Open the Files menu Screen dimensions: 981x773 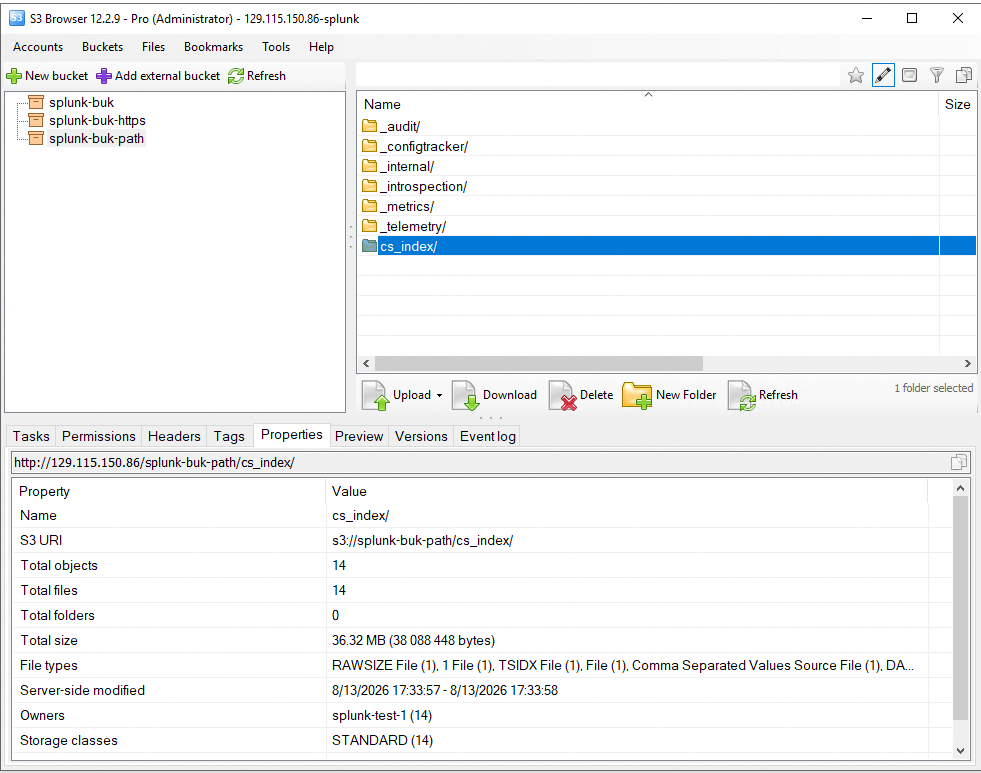click(153, 47)
